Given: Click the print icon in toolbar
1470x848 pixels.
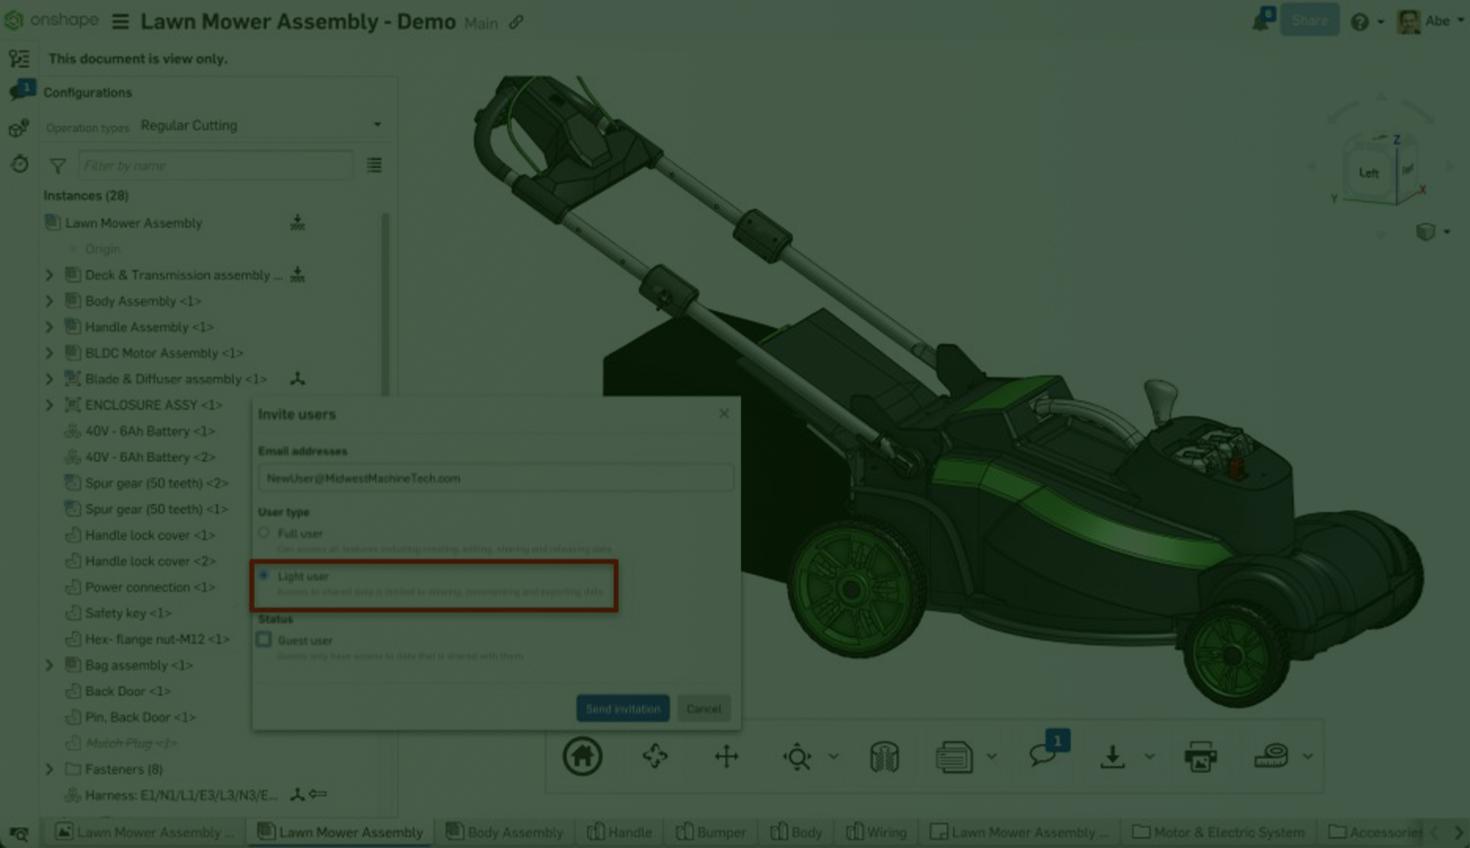Looking at the screenshot, I should 1200,756.
